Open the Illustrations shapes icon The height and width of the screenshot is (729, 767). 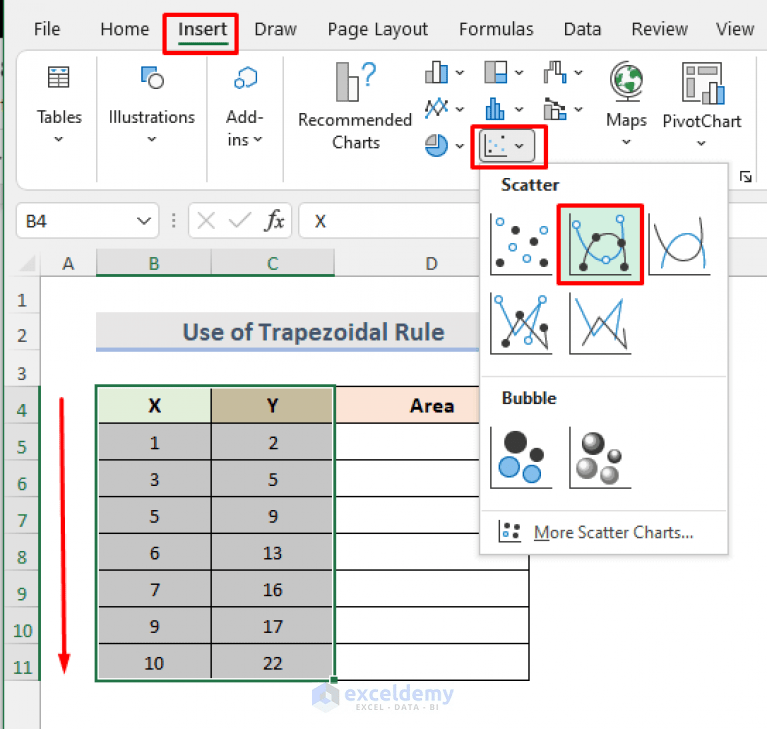coord(152,77)
